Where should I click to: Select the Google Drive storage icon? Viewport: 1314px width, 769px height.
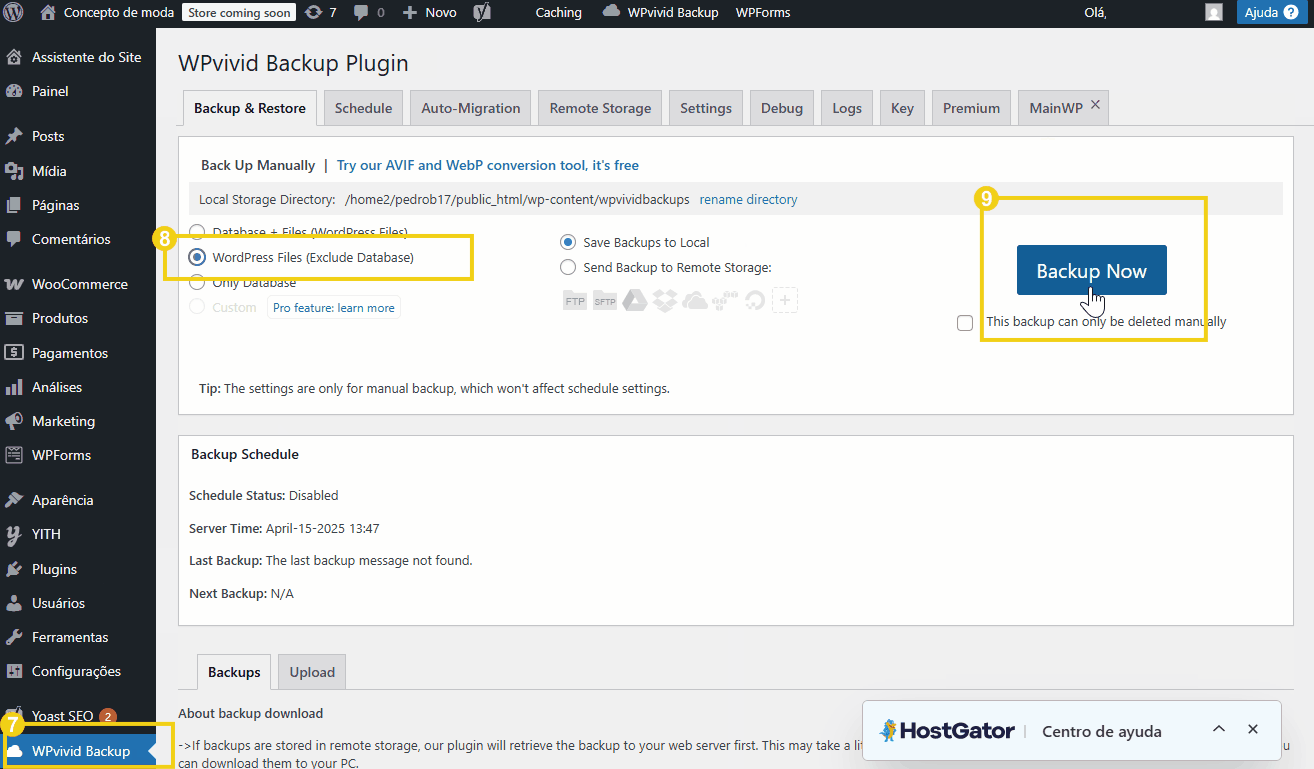tap(634, 300)
